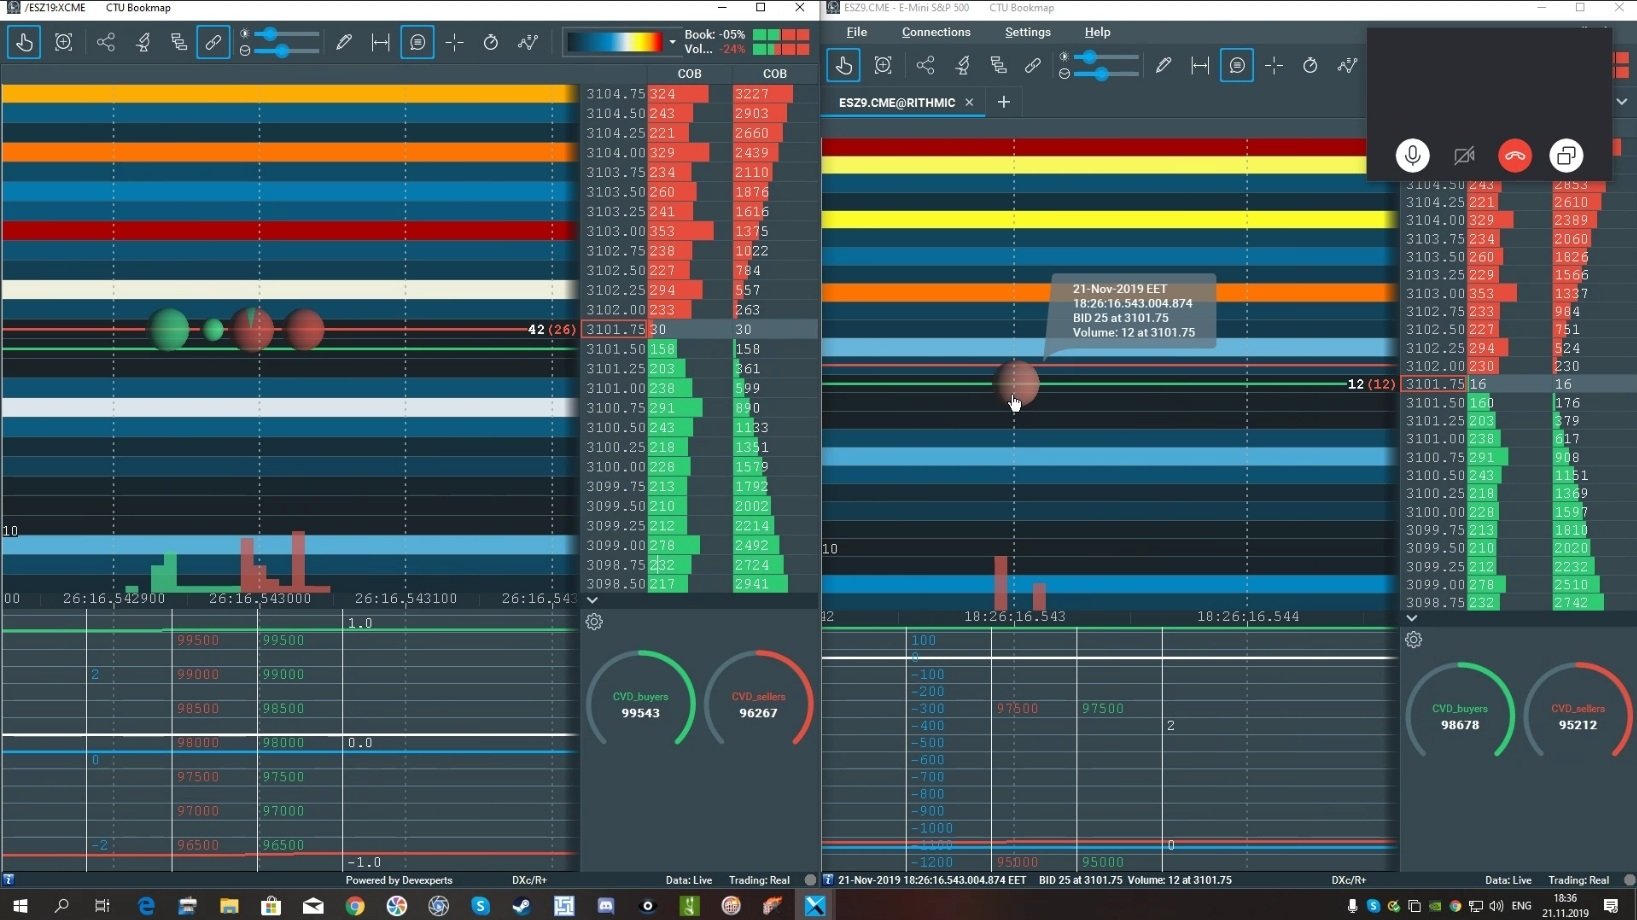Open the Connections menu
Screen dimensions: 1637x920
[x=935, y=32]
